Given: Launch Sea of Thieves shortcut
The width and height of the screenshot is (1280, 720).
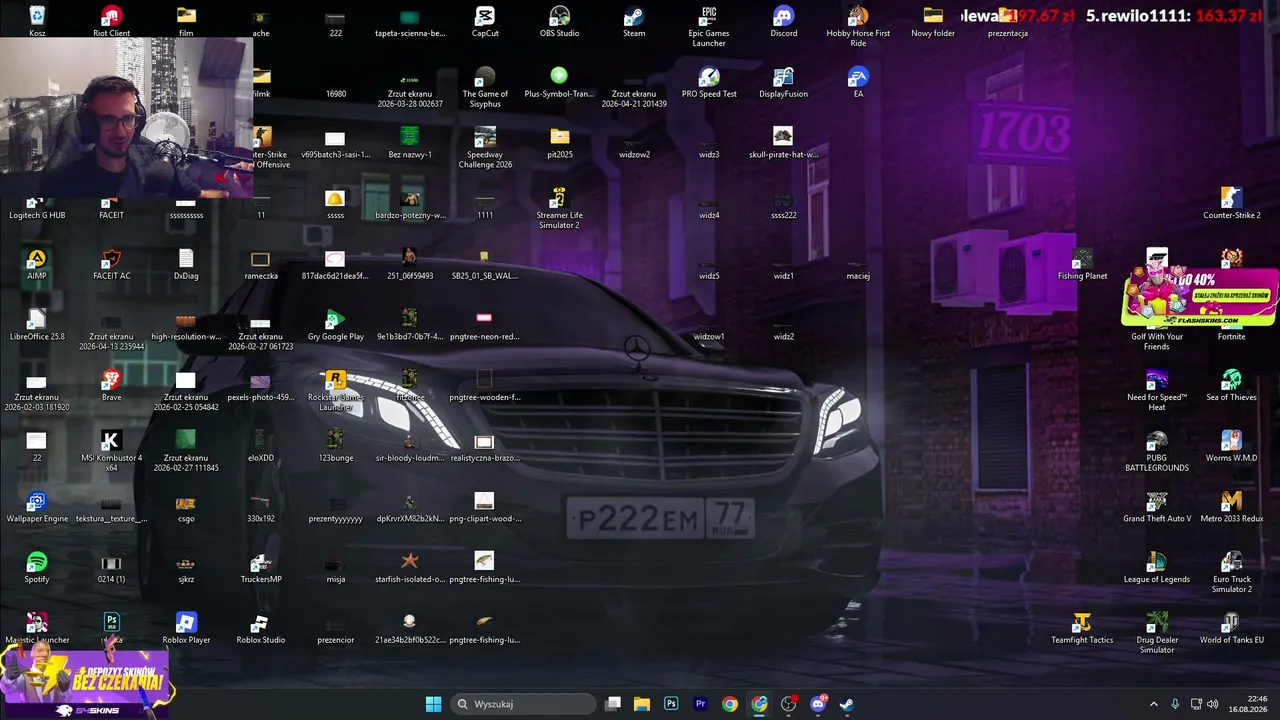Looking at the screenshot, I should [x=1231, y=385].
